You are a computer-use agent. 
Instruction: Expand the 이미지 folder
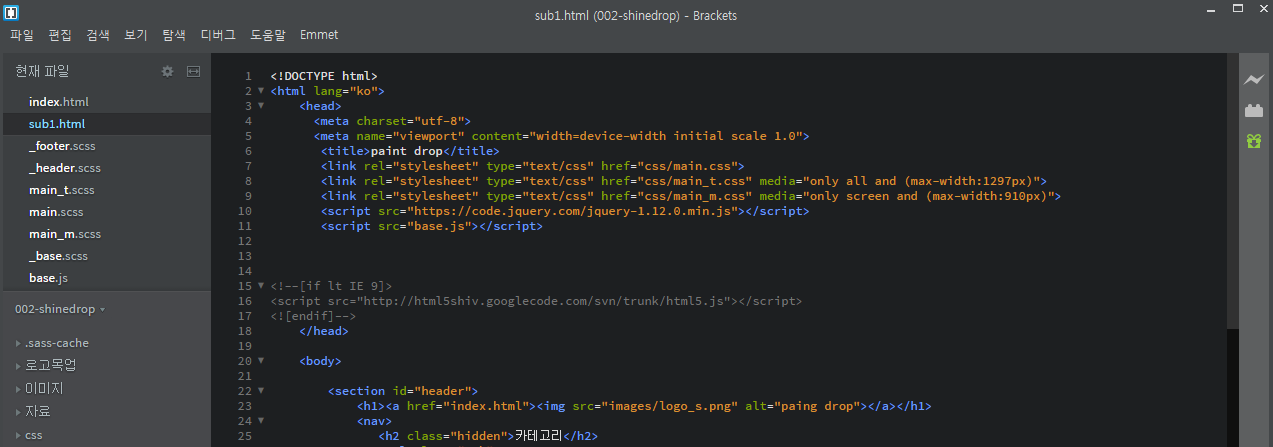point(18,388)
